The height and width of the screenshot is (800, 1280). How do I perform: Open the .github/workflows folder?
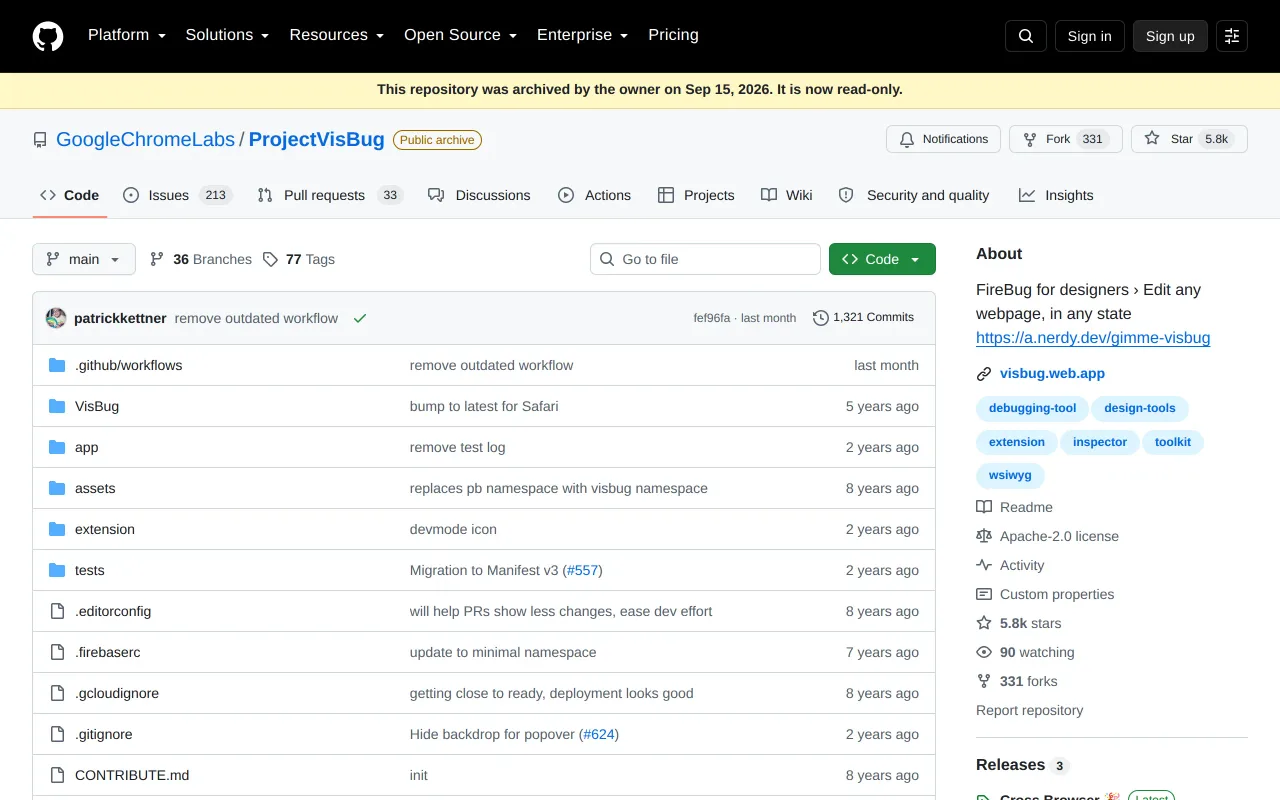(x=128, y=365)
